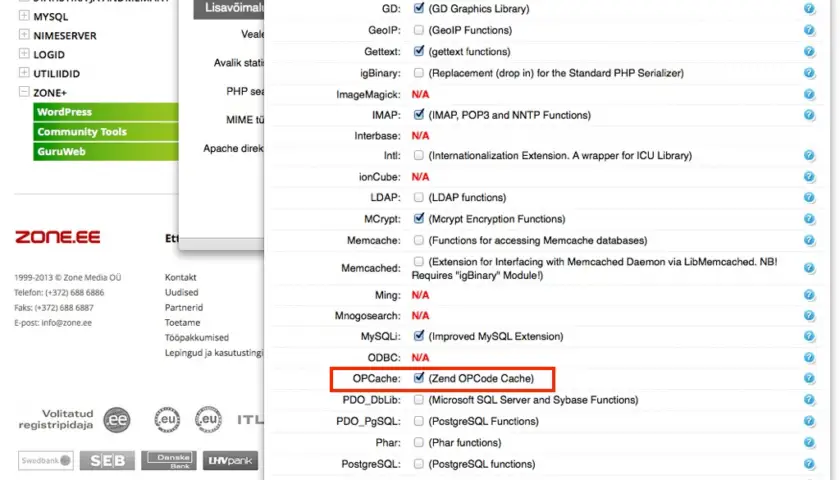
Task: Open help icon for PDO_PgSQL row
Action: (x=809, y=421)
